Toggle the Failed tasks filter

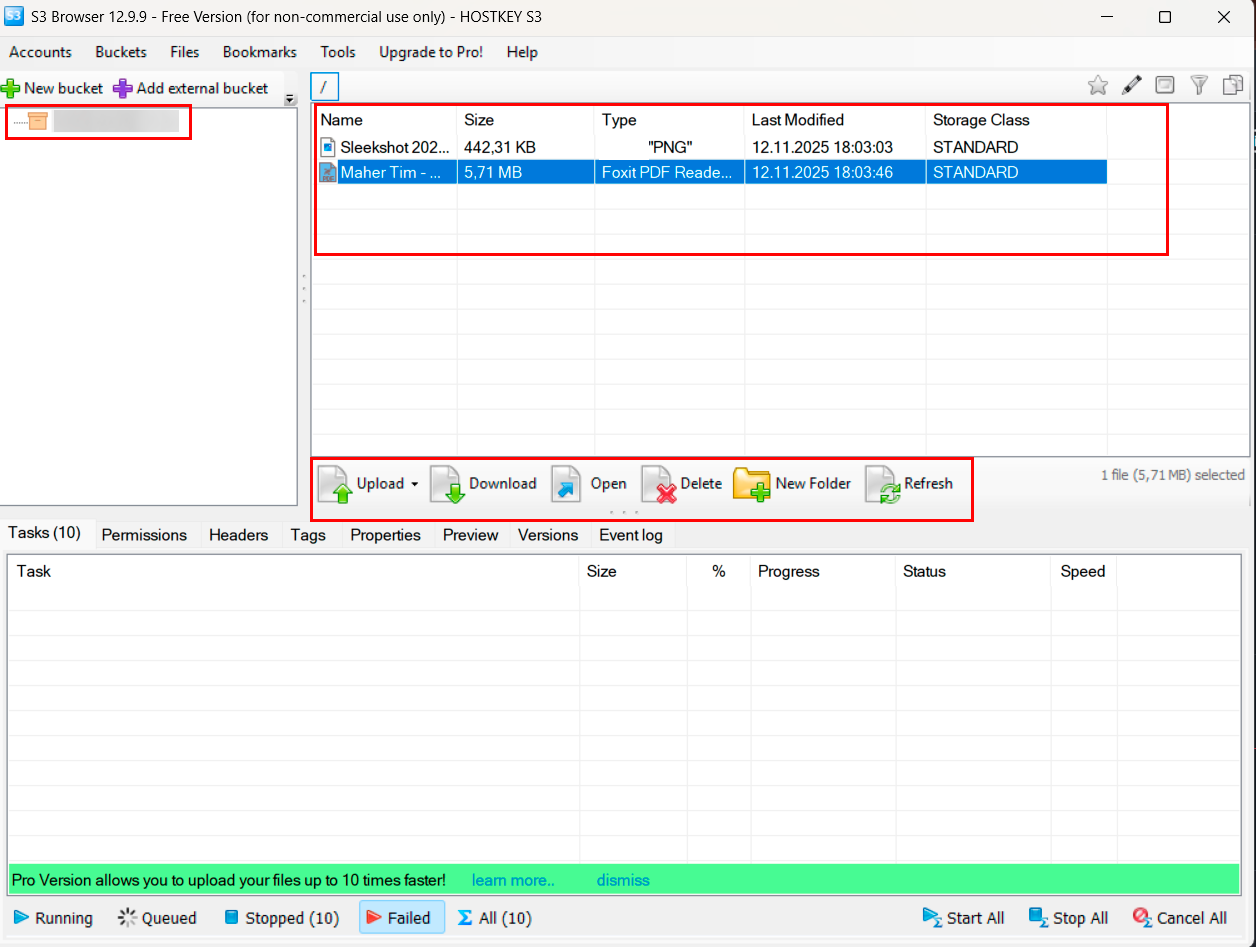tap(396, 918)
